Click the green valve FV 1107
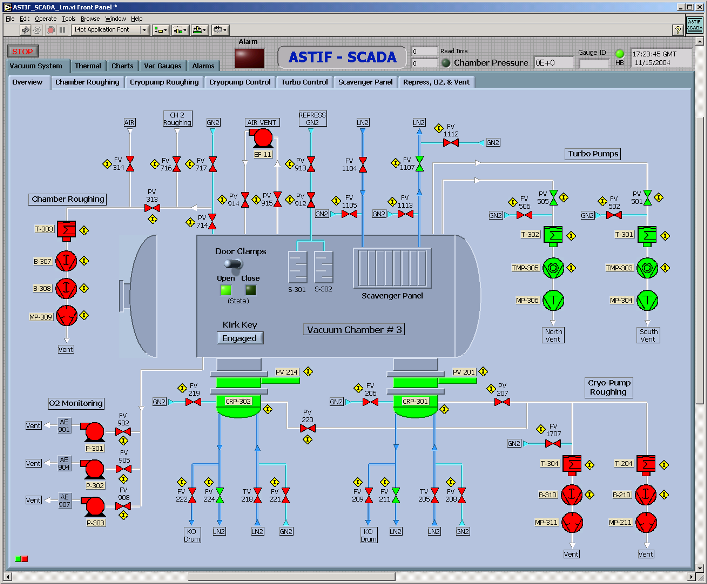The width and height of the screenshot is (707, 584). (420, 161)
